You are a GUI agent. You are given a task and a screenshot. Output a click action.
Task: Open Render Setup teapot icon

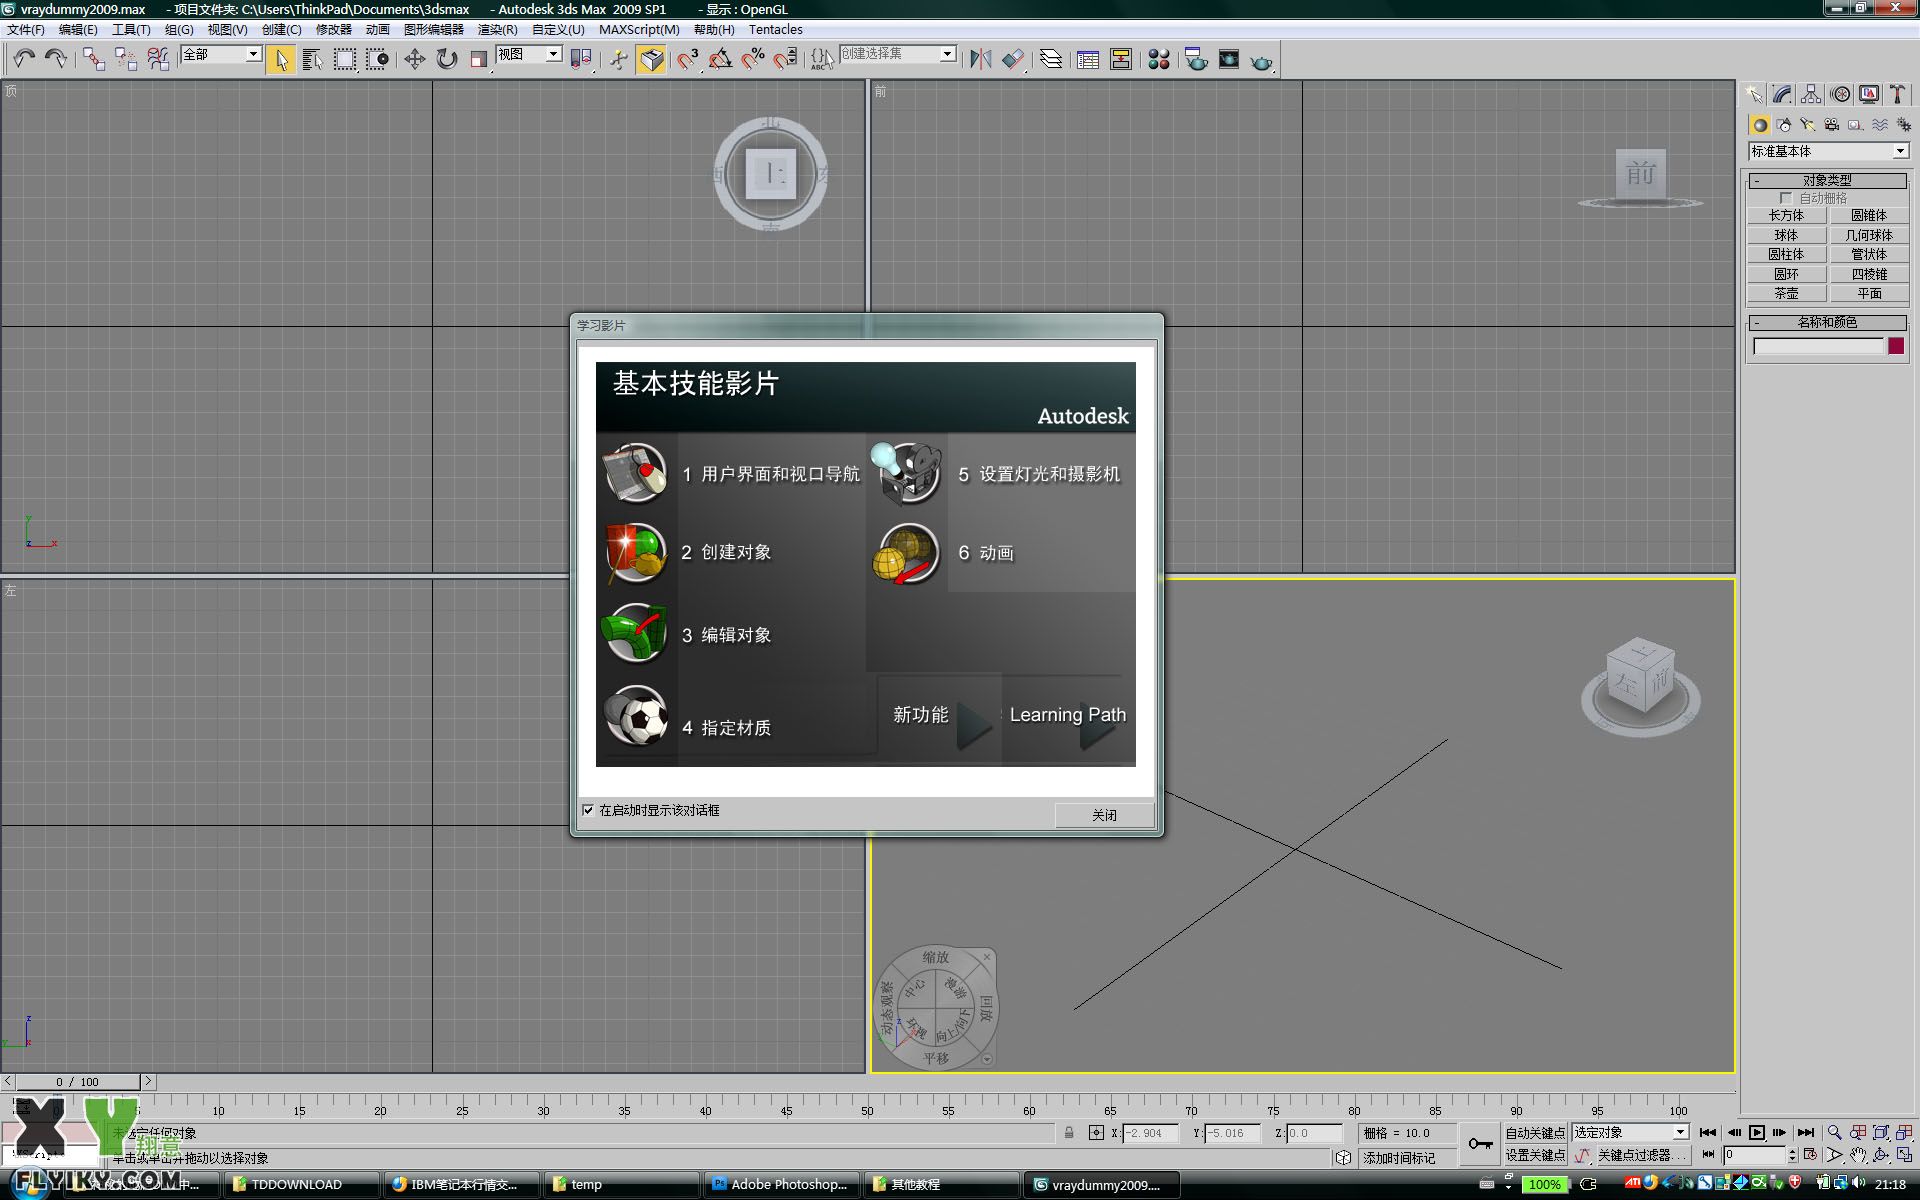(x=1196, y=60)
